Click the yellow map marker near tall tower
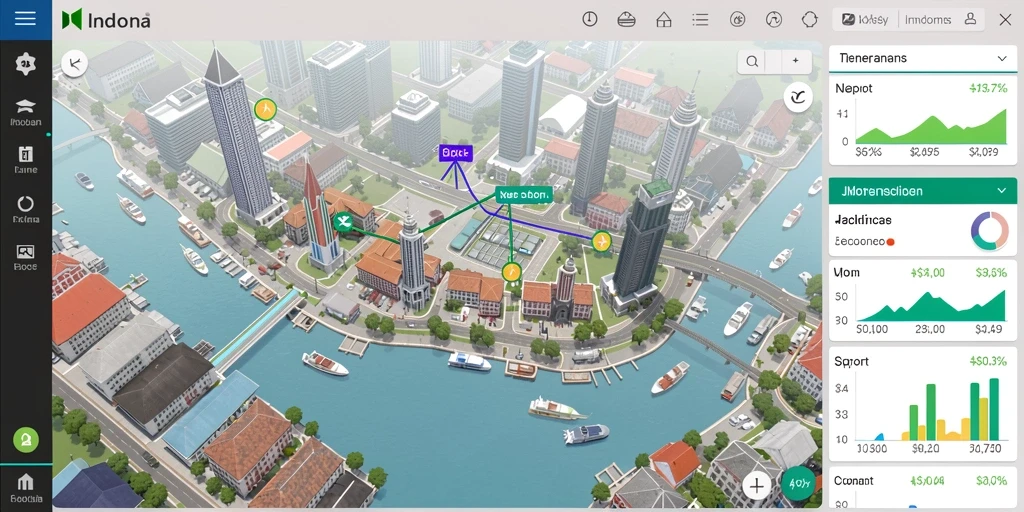 click(265, 109)
